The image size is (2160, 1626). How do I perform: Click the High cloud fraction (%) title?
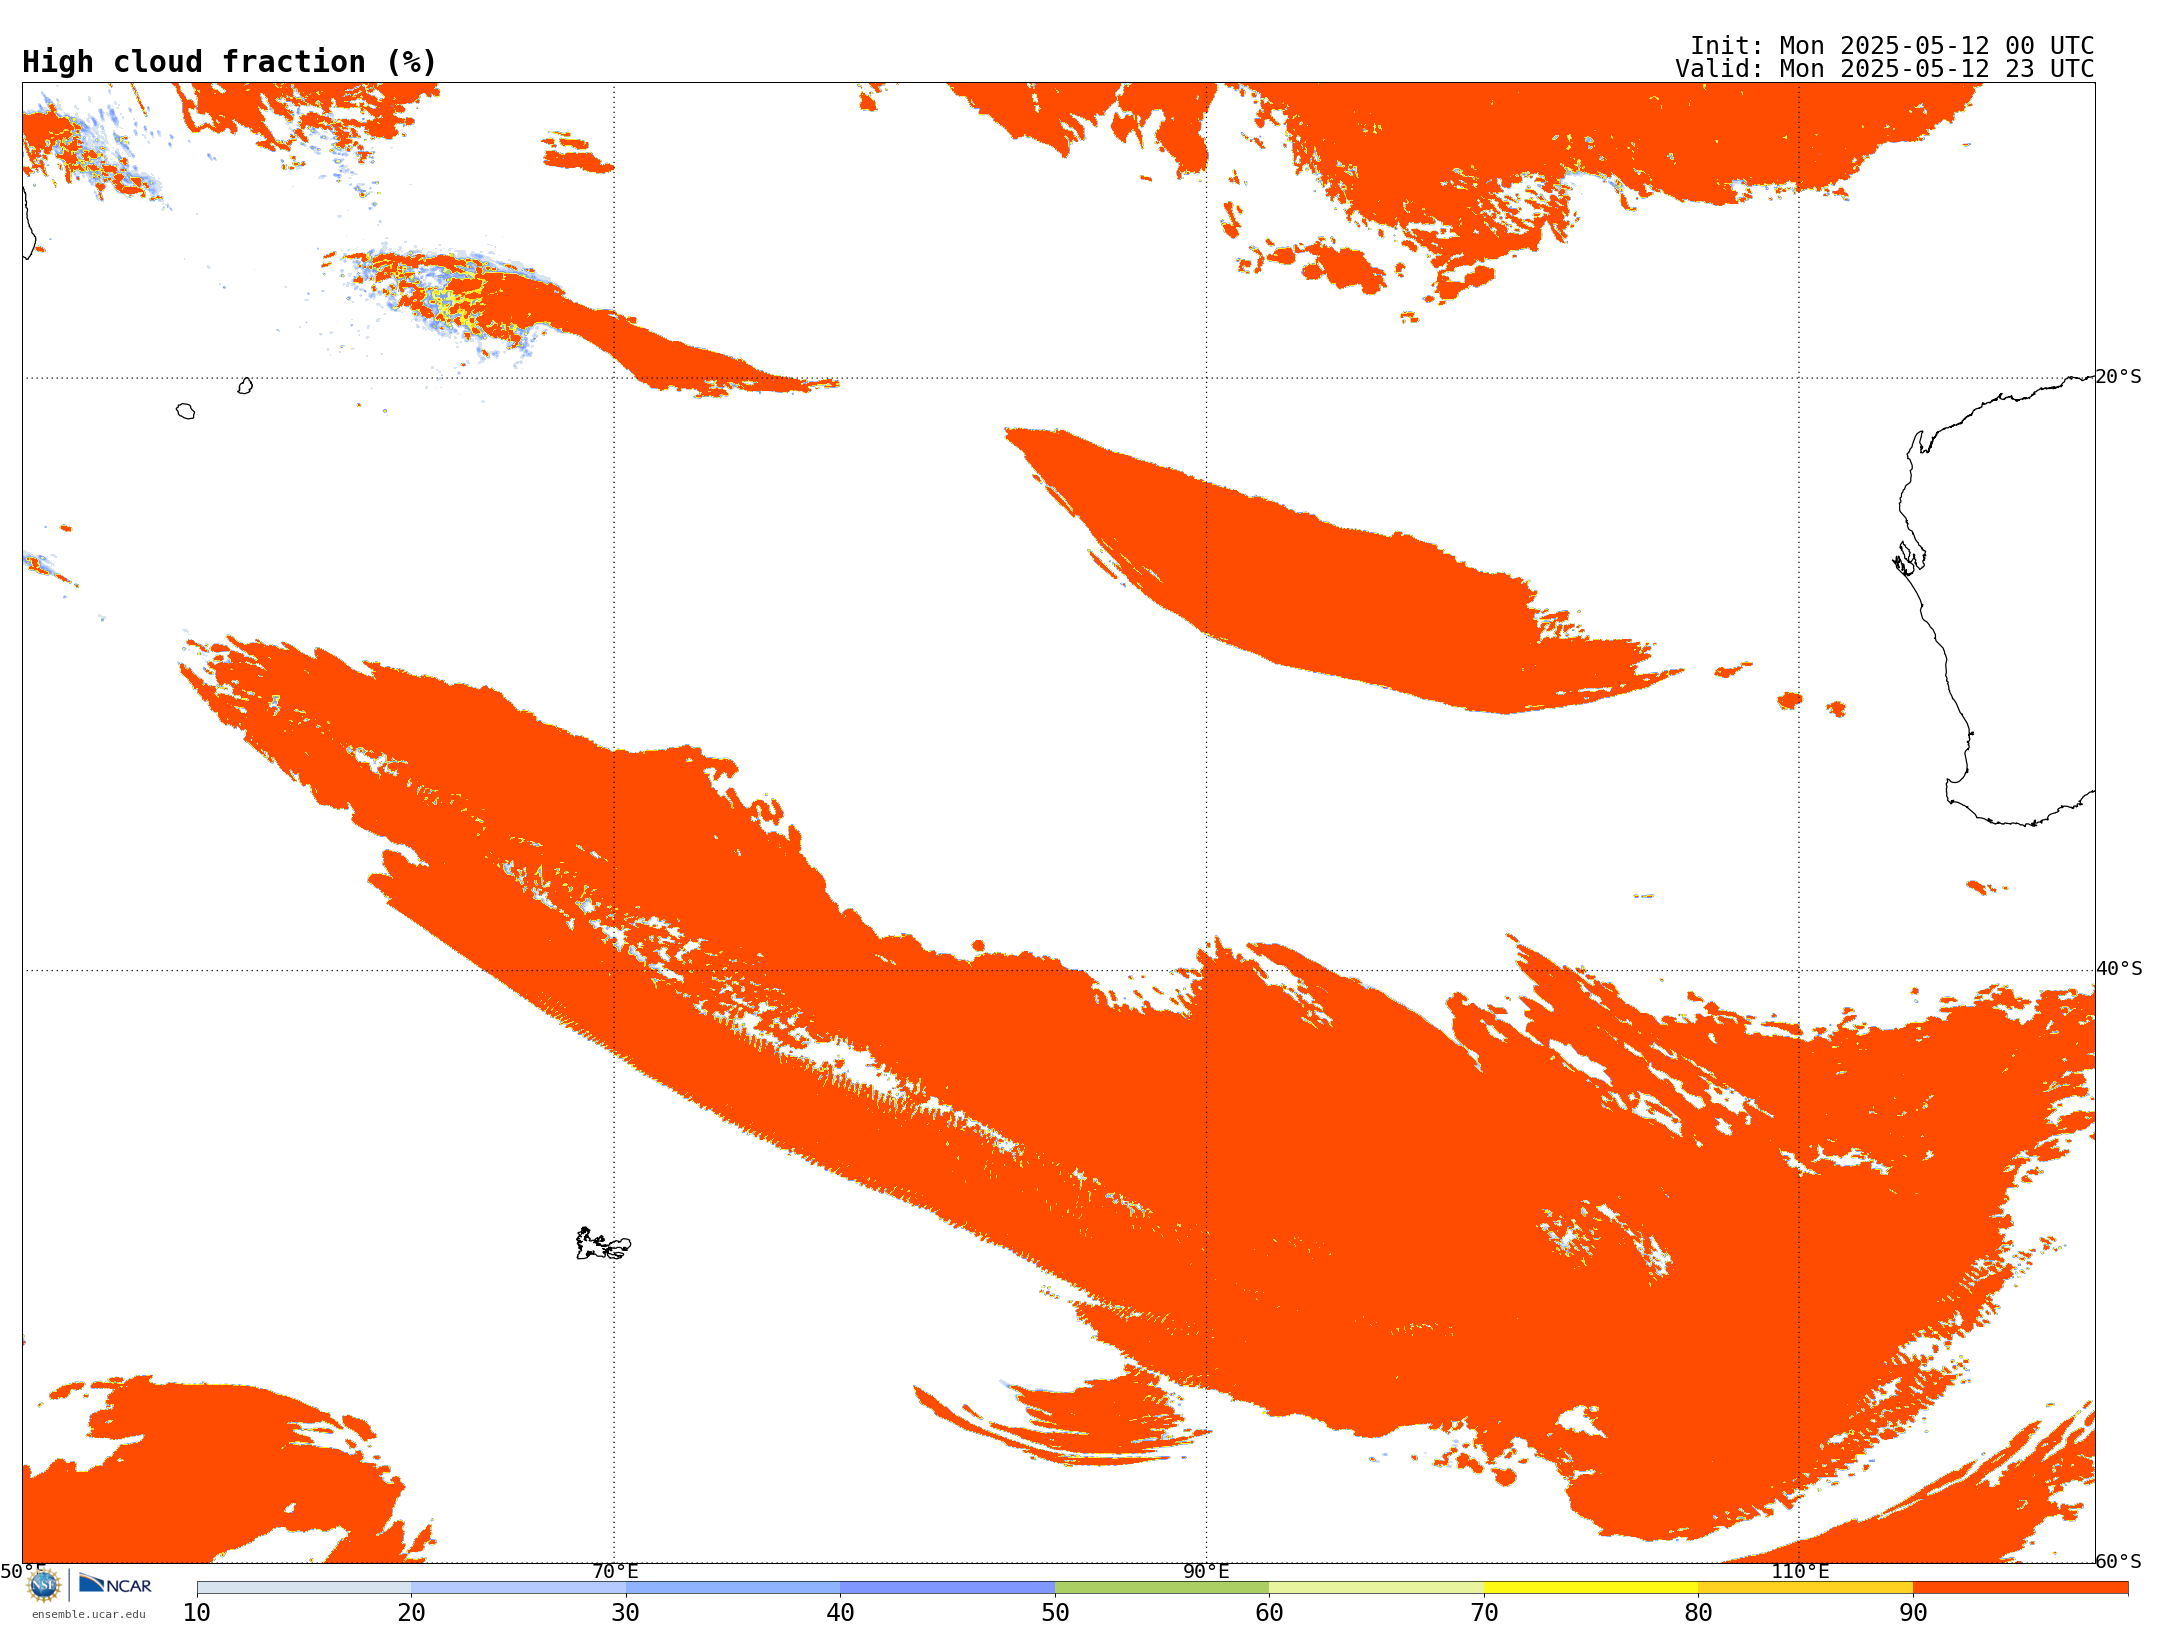coord(229,62)
